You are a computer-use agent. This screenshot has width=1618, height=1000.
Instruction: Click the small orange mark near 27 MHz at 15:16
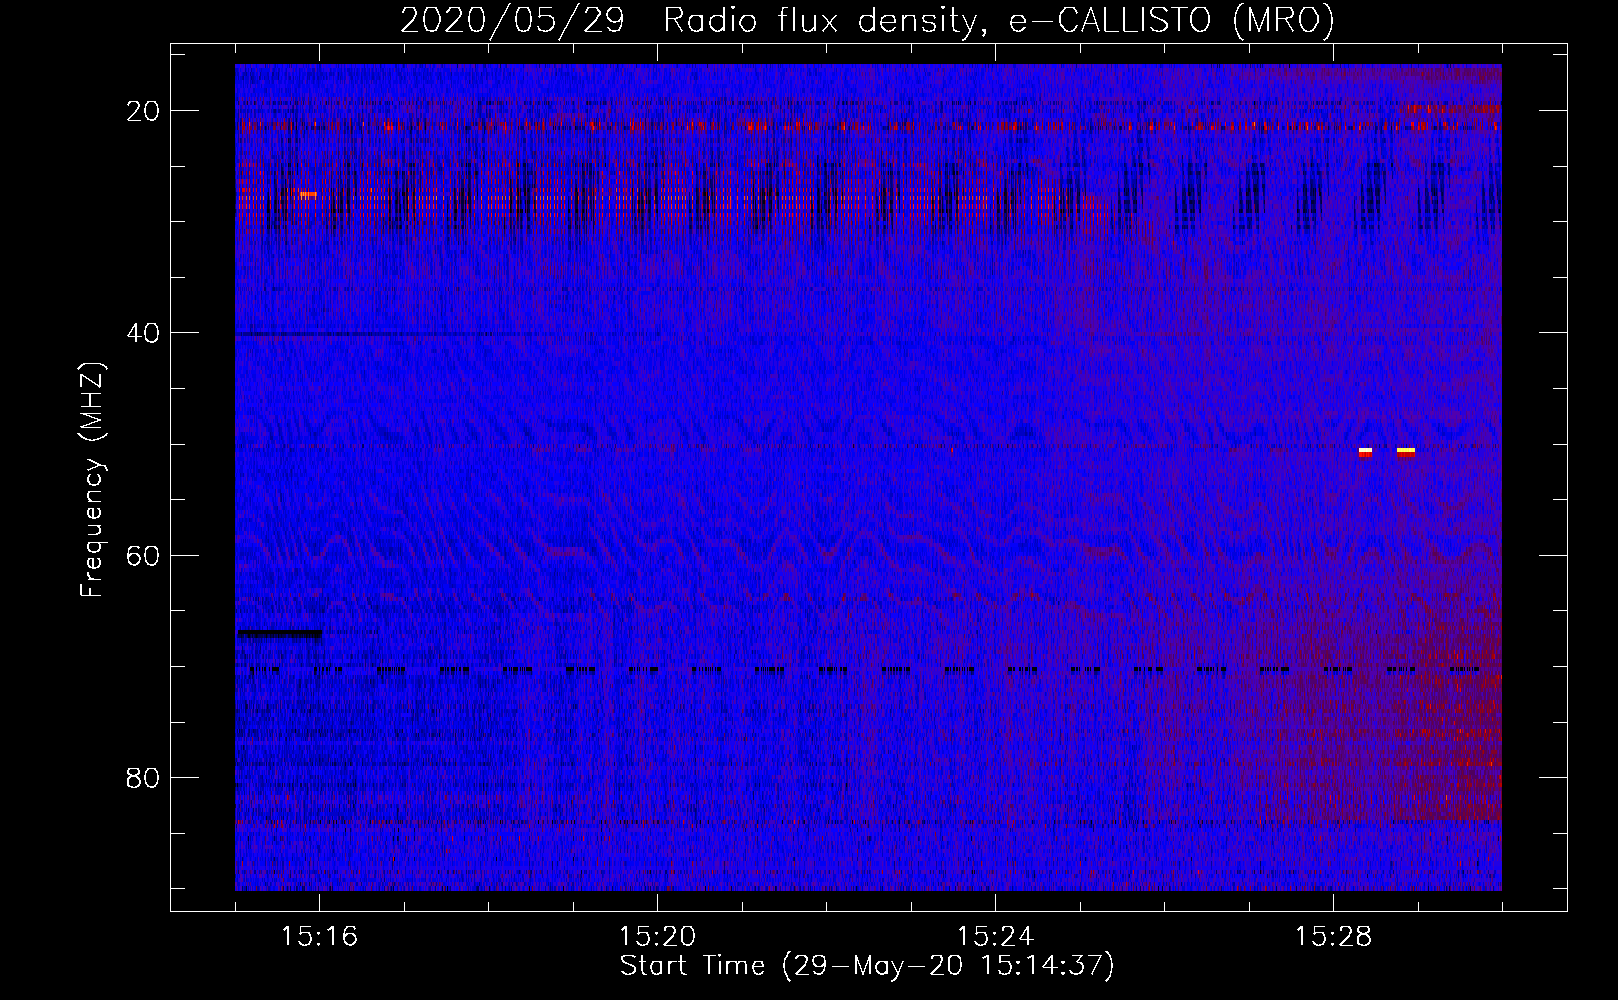(308, 194)
